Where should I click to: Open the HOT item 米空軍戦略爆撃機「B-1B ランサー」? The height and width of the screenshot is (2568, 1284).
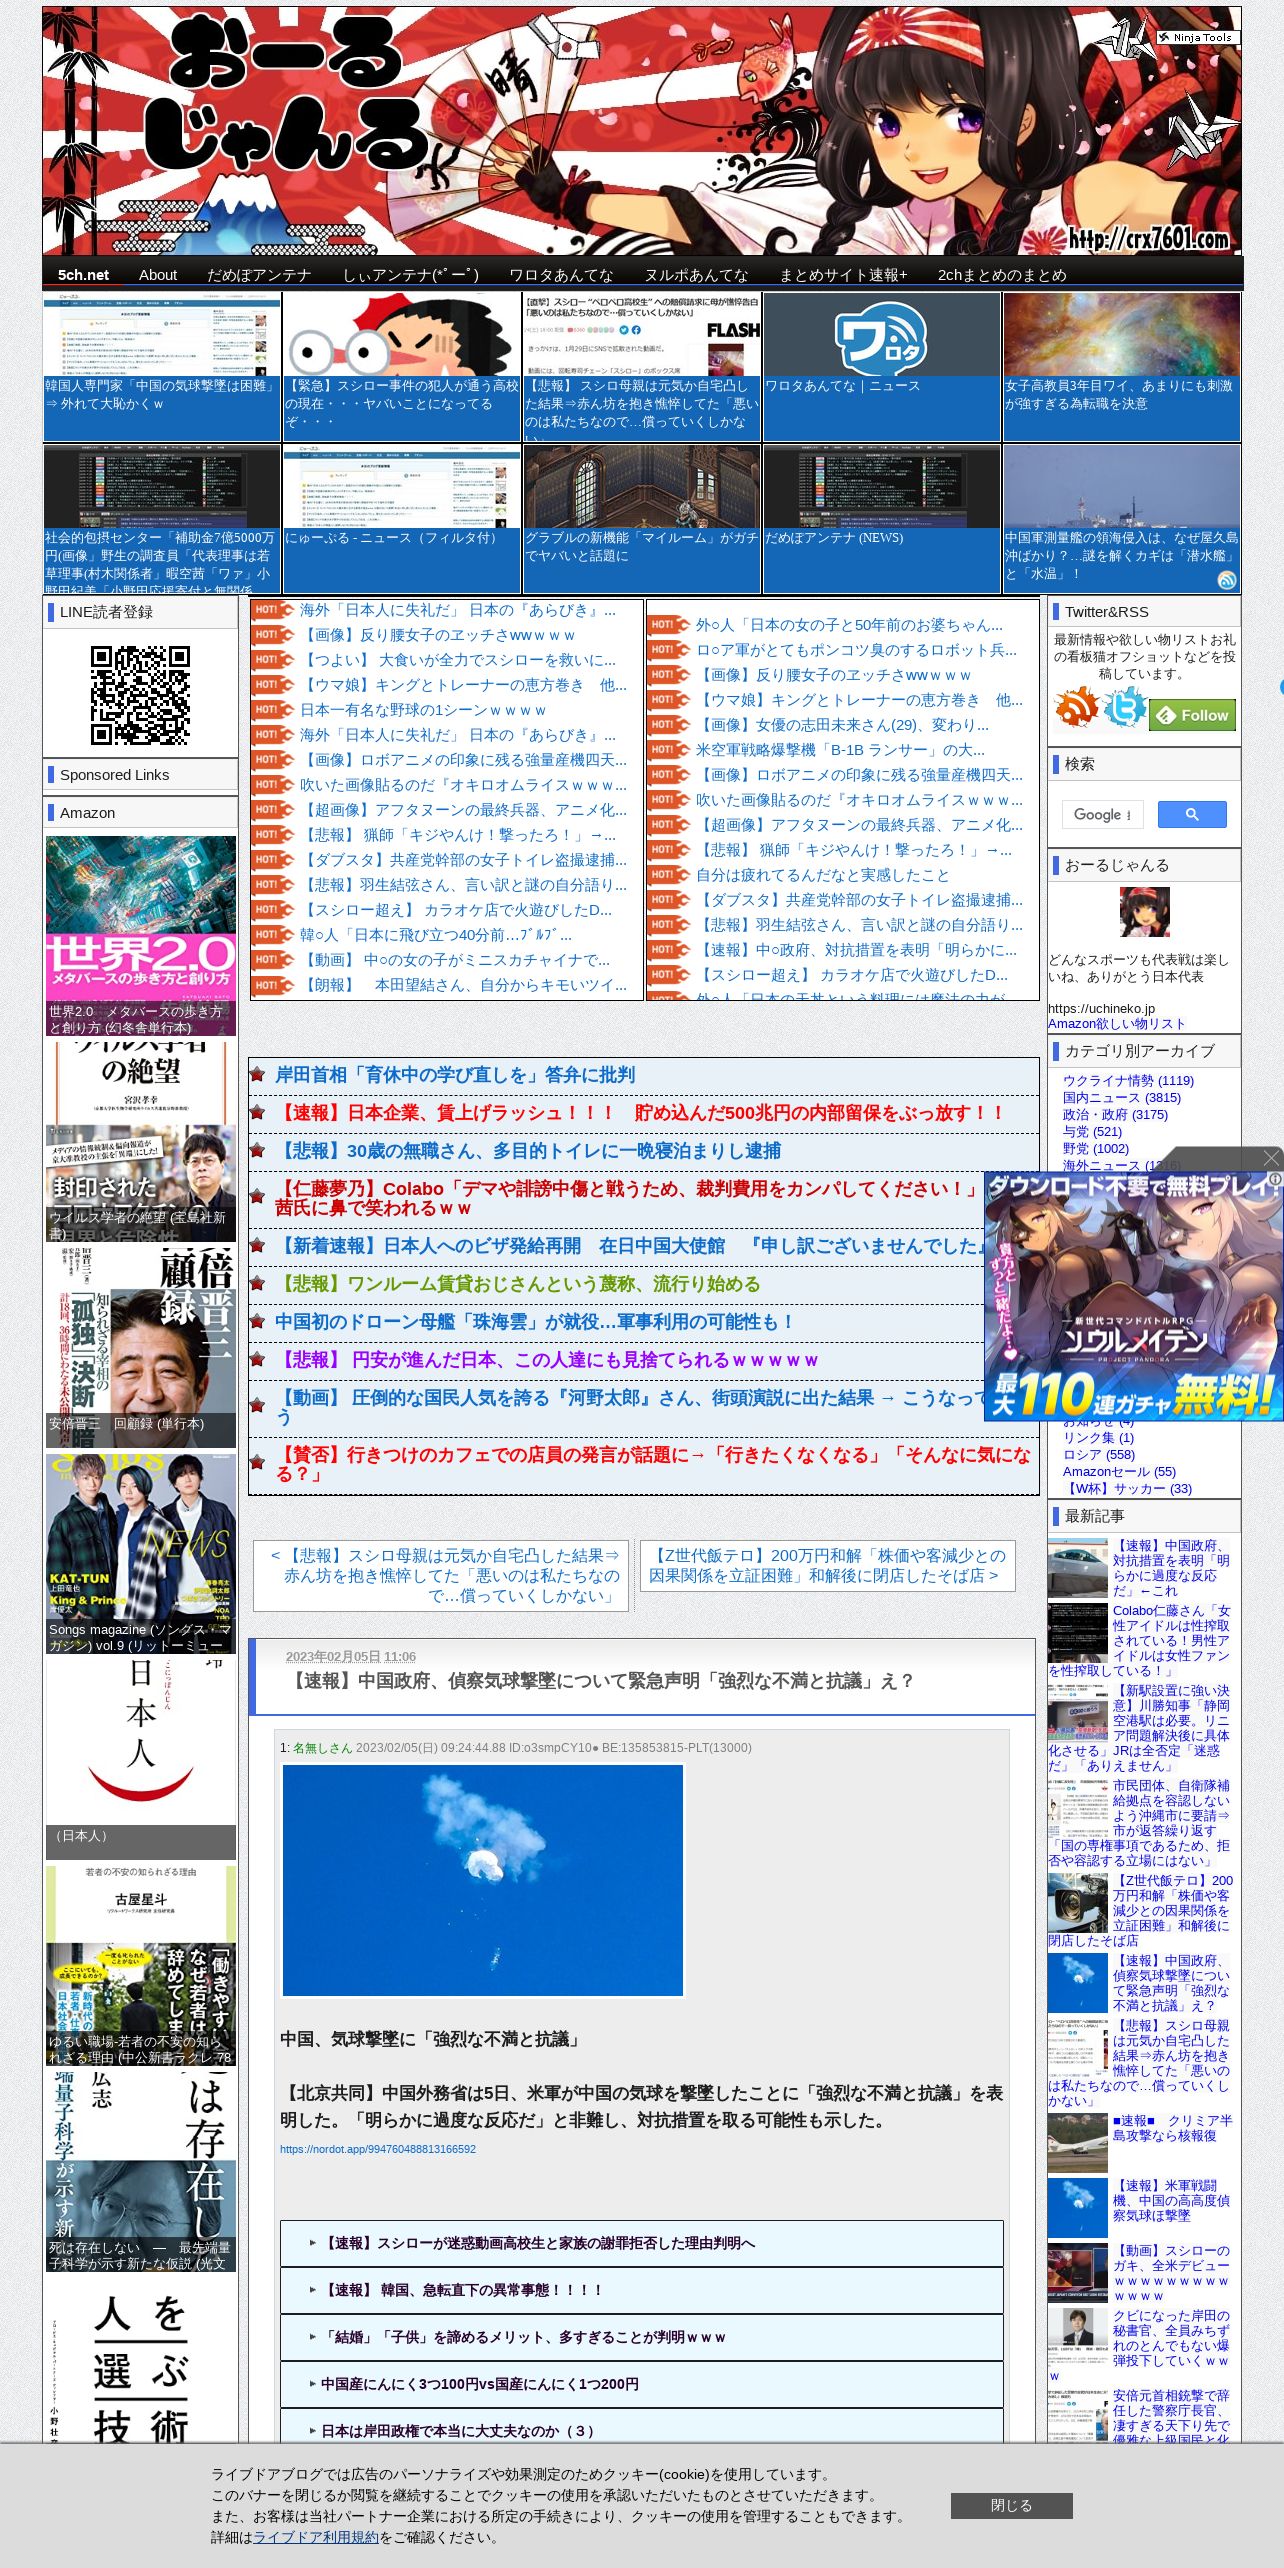(840, 750)
